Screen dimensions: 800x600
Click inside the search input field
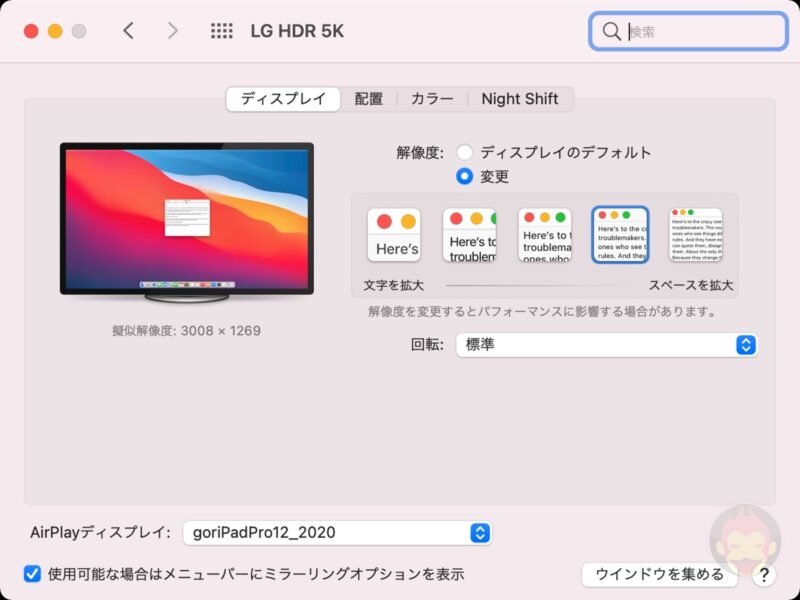pyautogui.click(x=690, y=31)
